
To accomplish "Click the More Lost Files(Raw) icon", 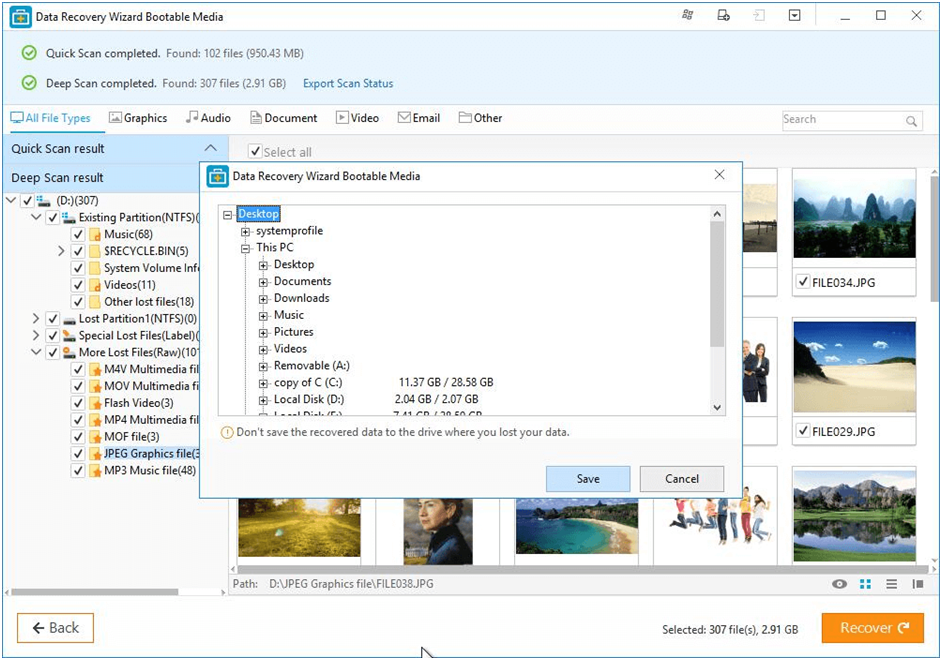I will pyautogui.click(x=69, y=353).
